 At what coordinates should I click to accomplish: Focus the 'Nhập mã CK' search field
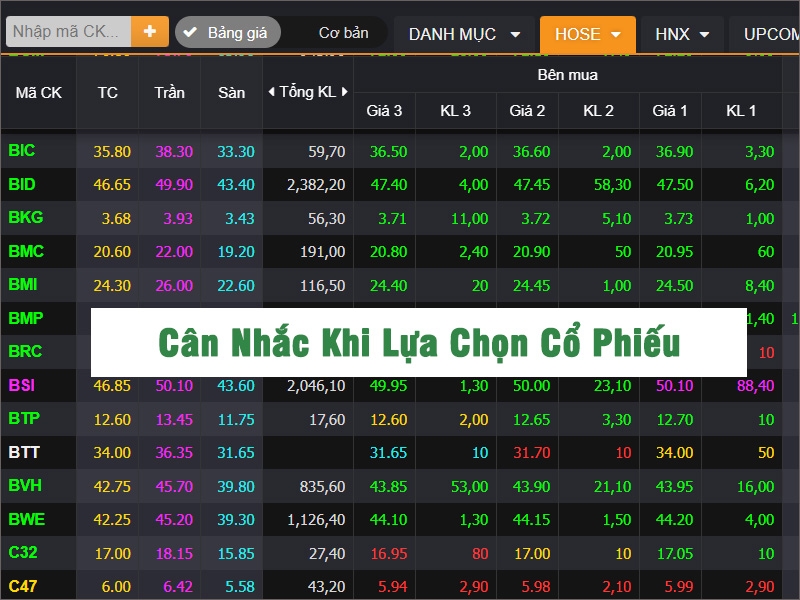[68, 32]
